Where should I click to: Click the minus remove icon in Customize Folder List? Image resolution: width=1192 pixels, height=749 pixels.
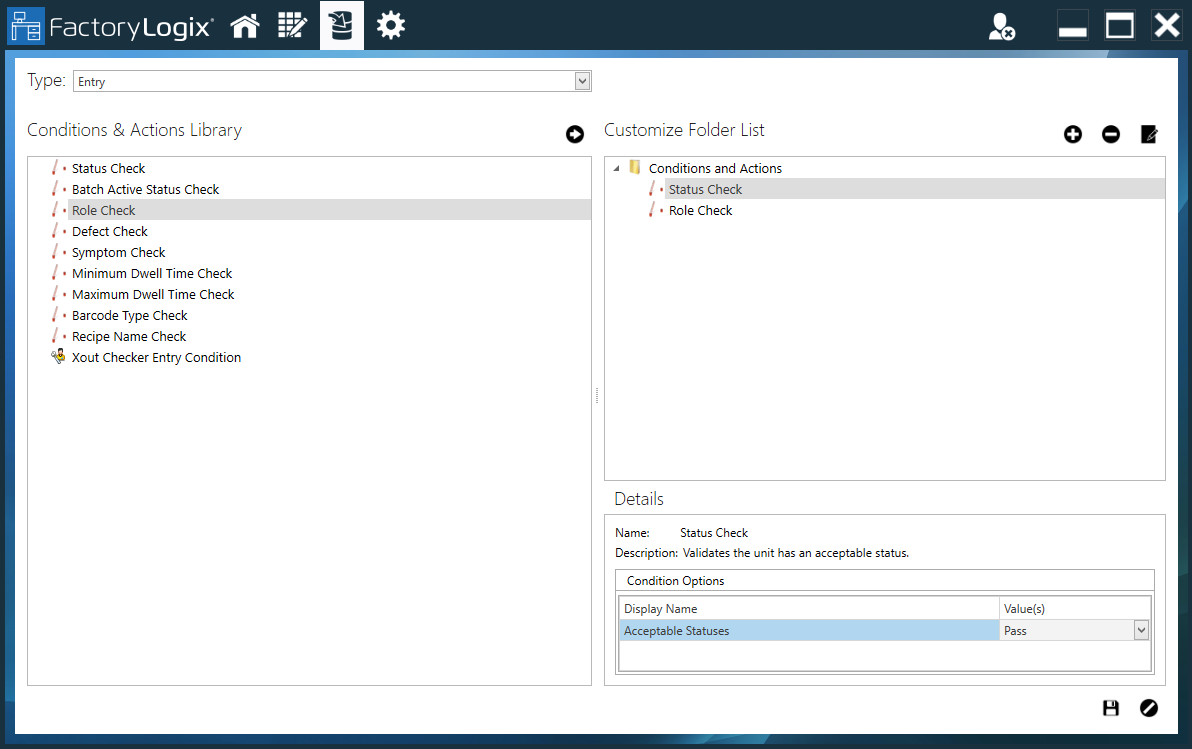(x=1111, y=135)
